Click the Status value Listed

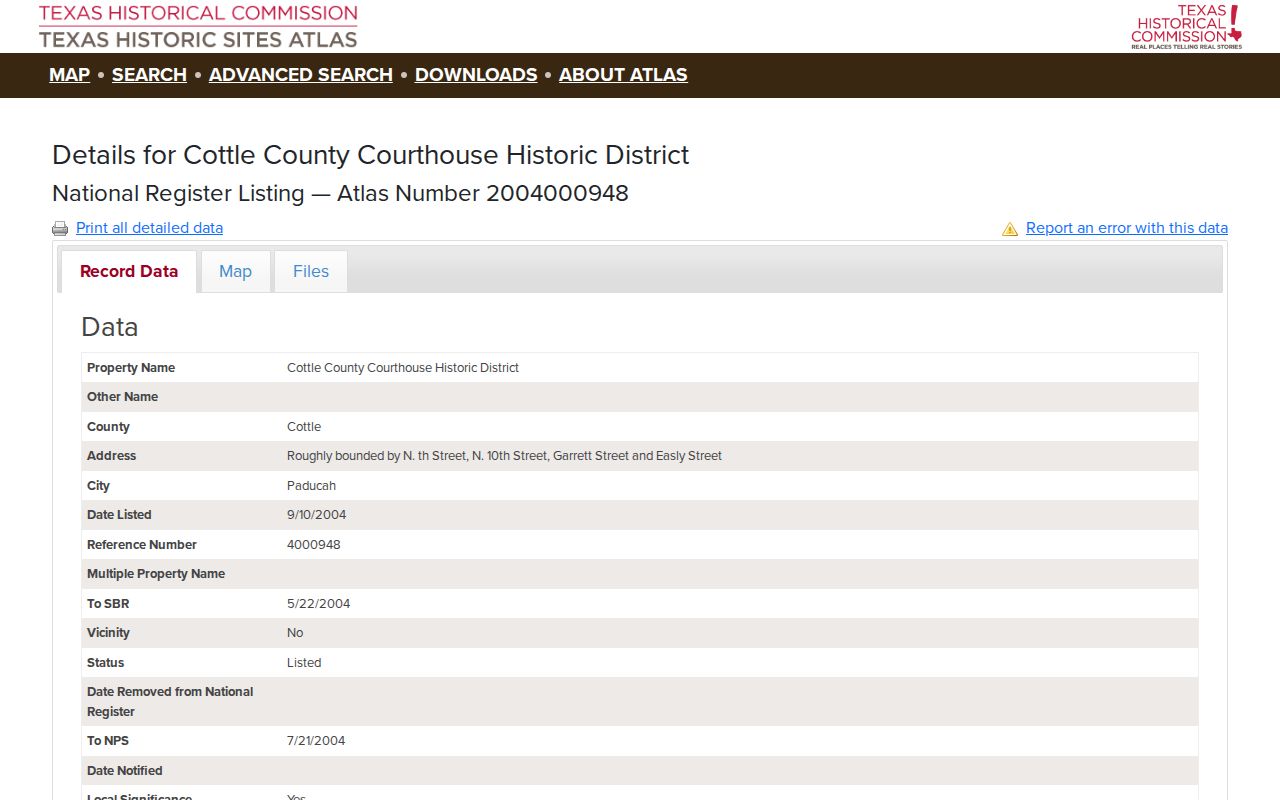304,663
